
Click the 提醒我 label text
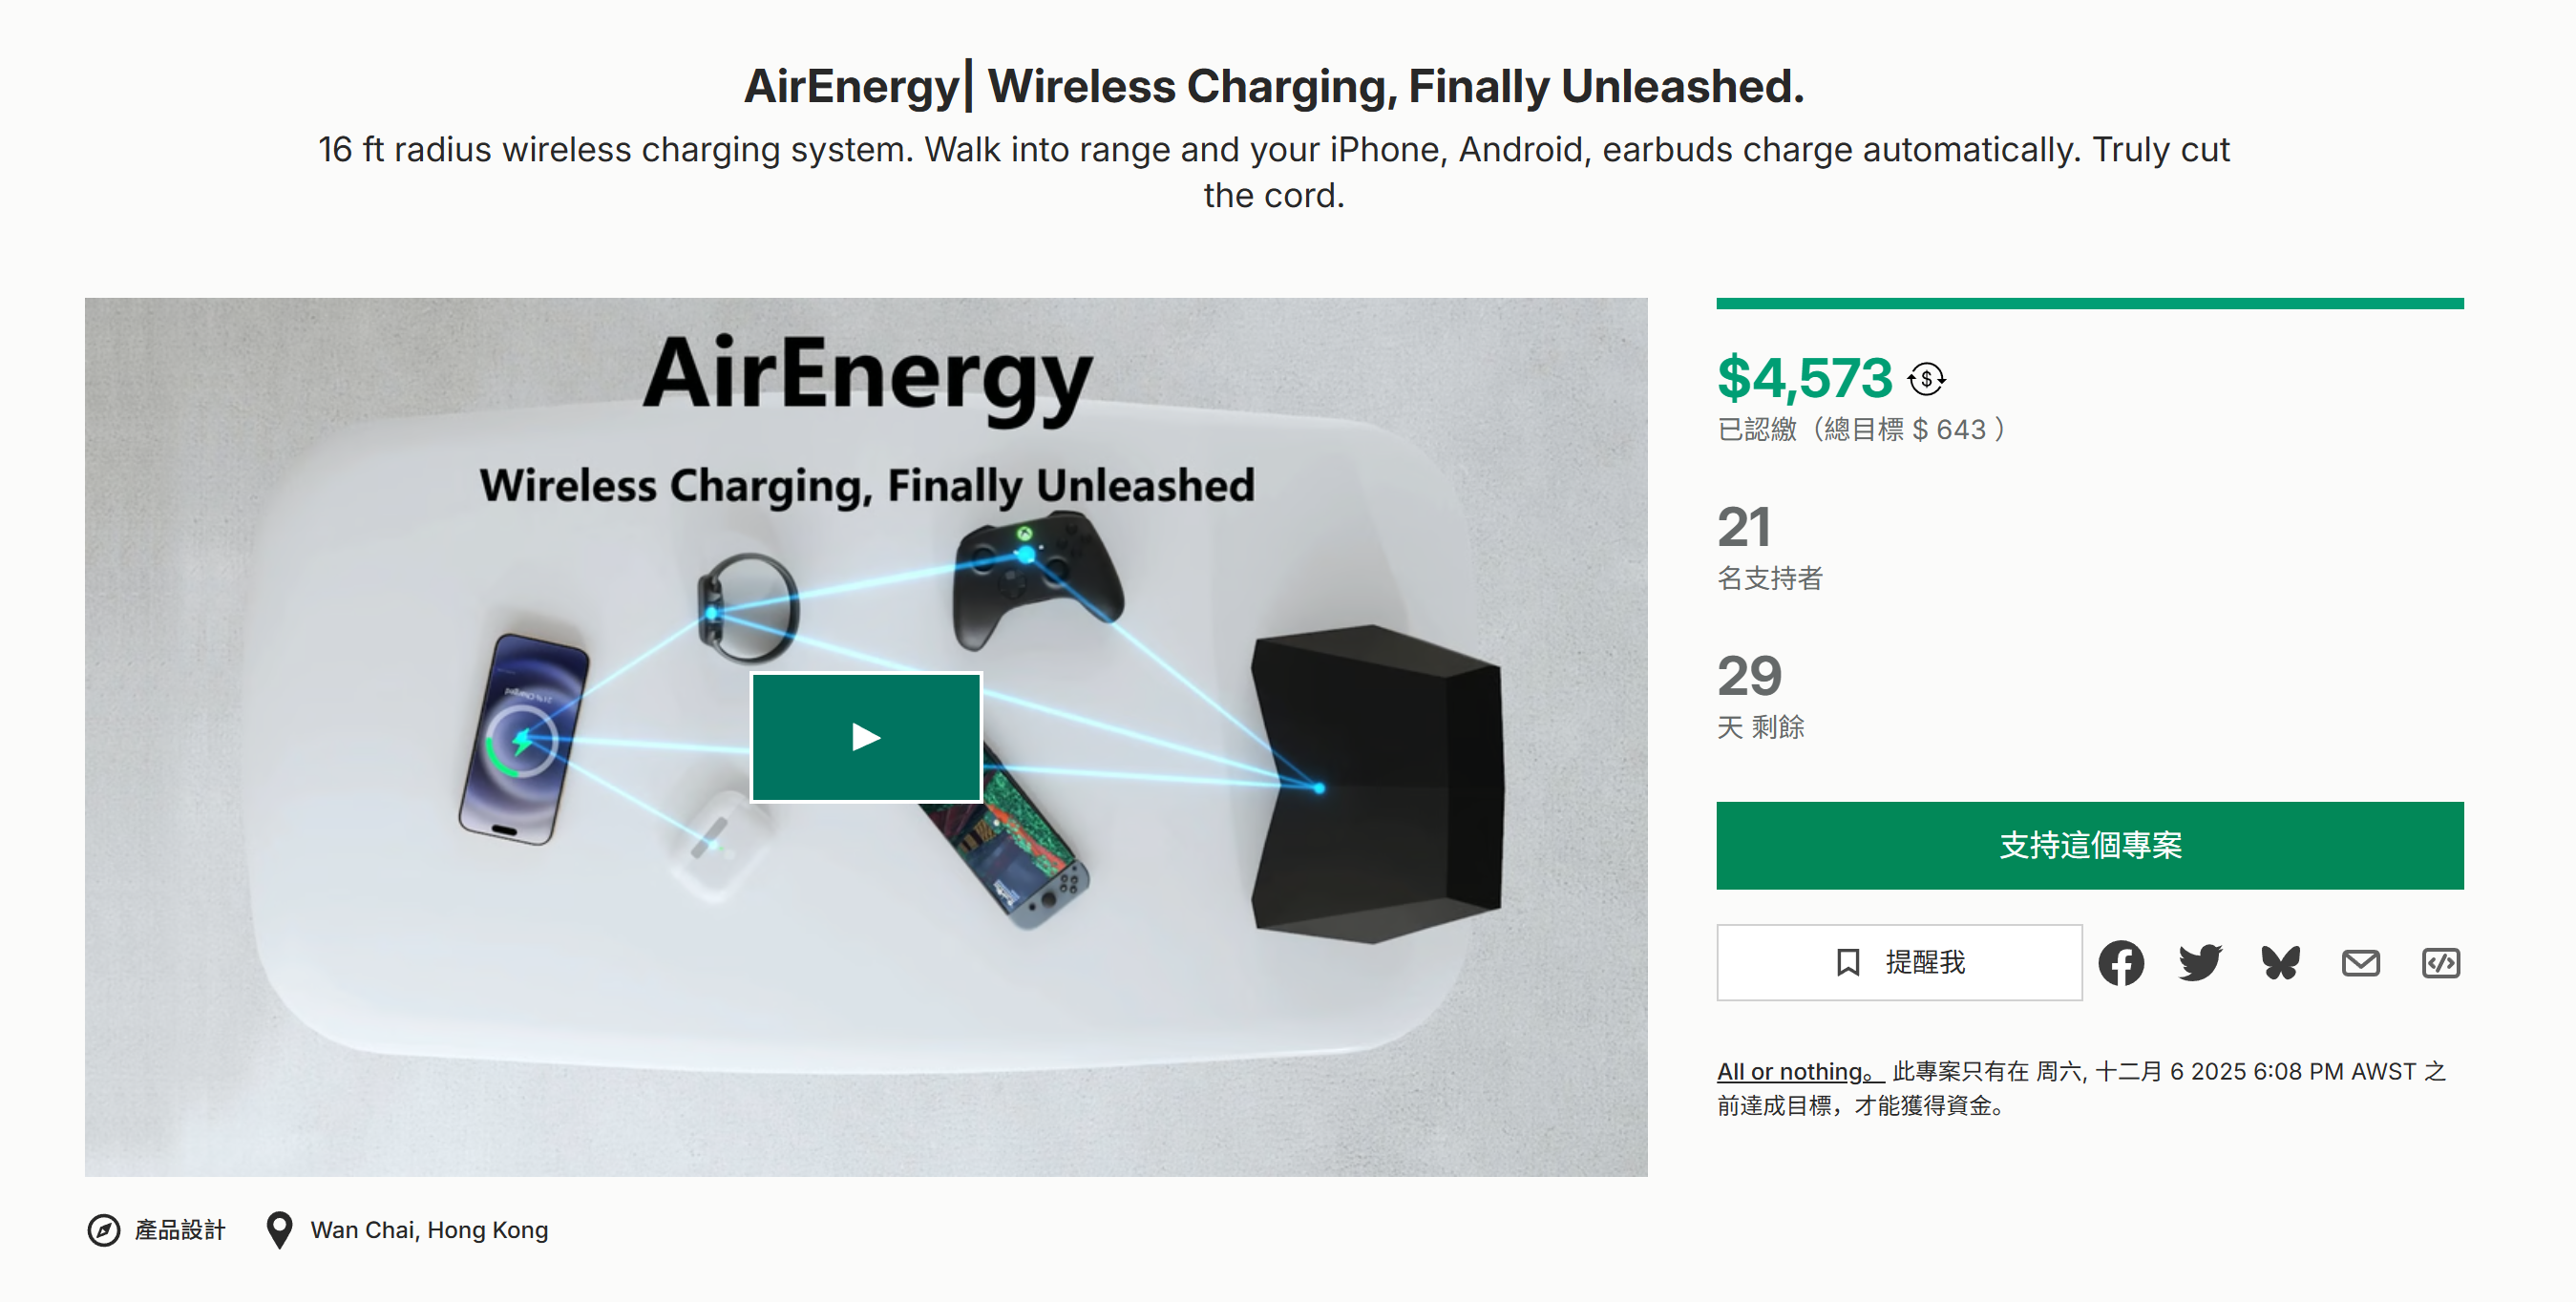click(1925, 963)
